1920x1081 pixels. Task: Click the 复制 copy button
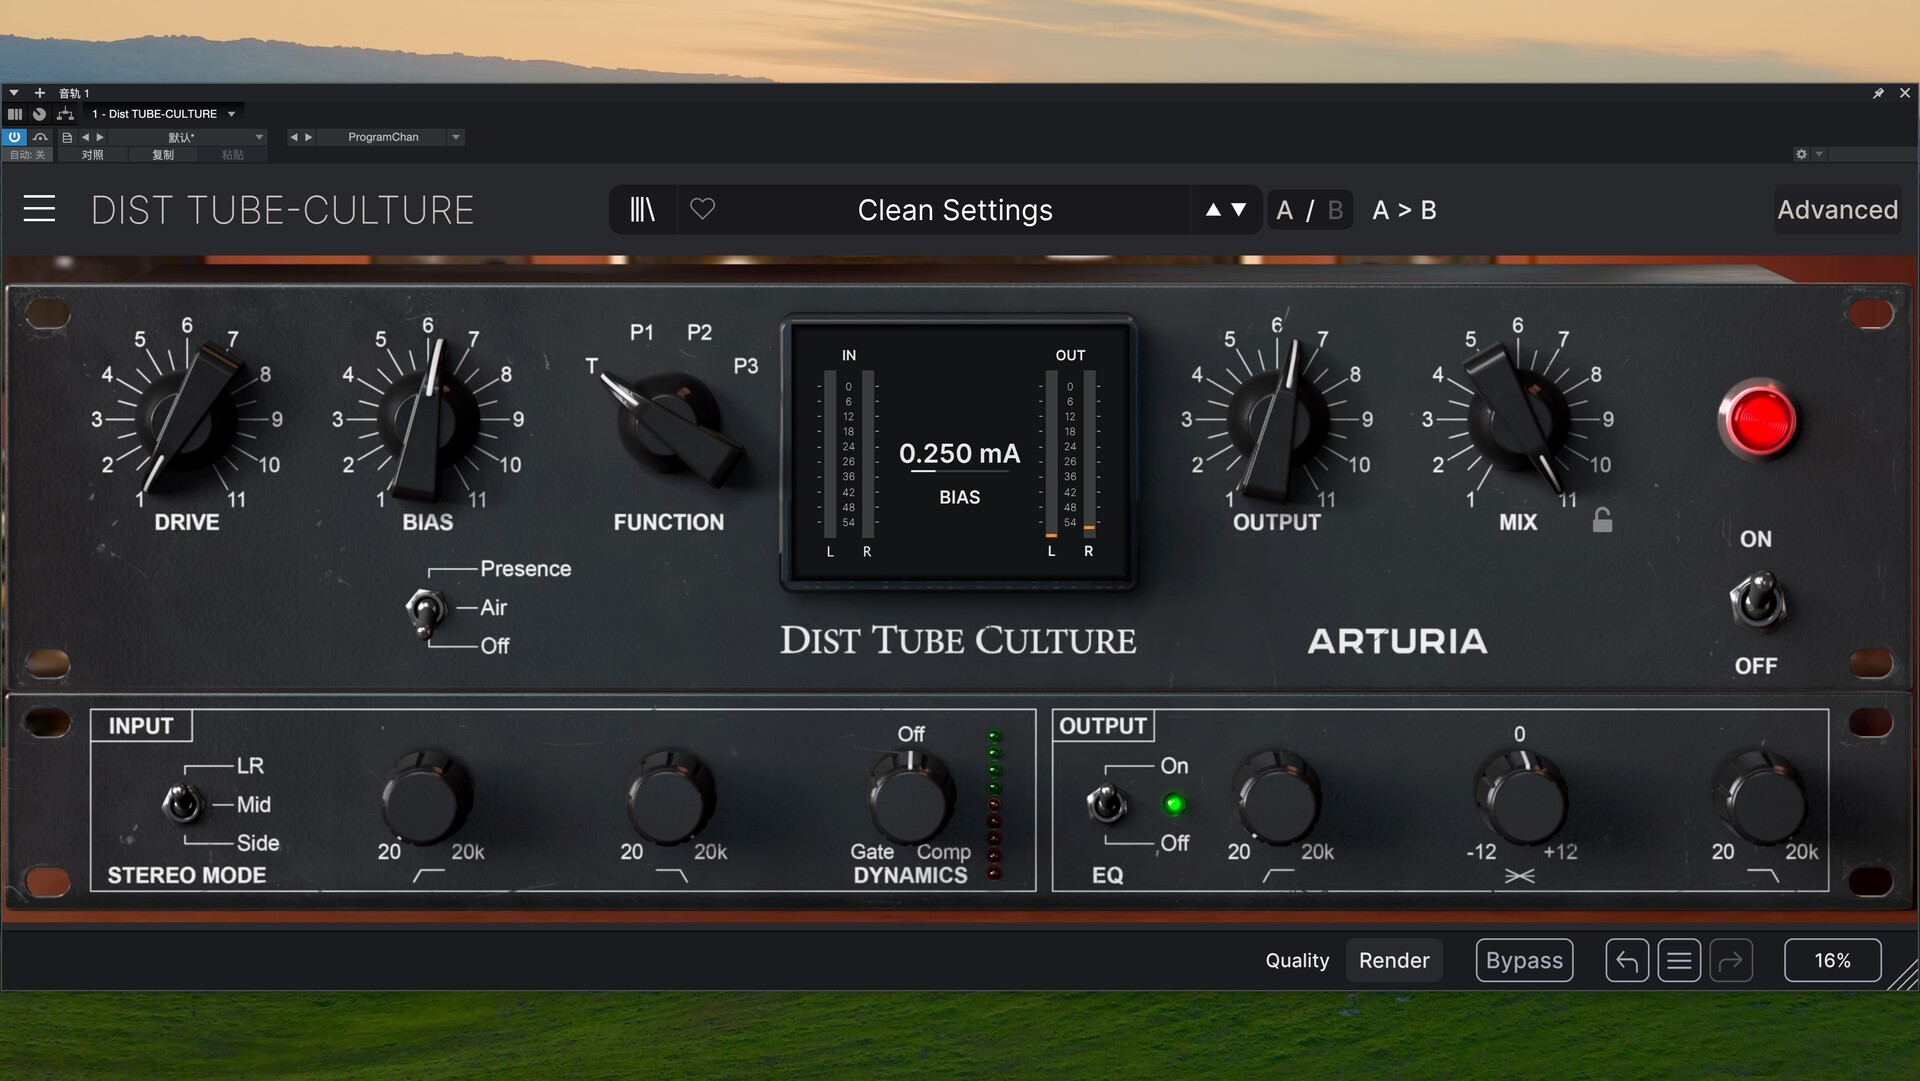point(163,155)
